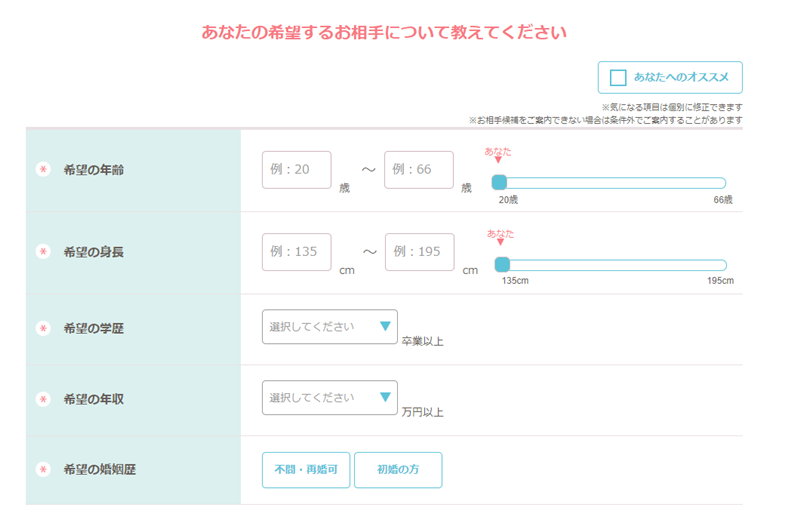Open the 希望の学歴 education dropdown

[x=329, y=327]
